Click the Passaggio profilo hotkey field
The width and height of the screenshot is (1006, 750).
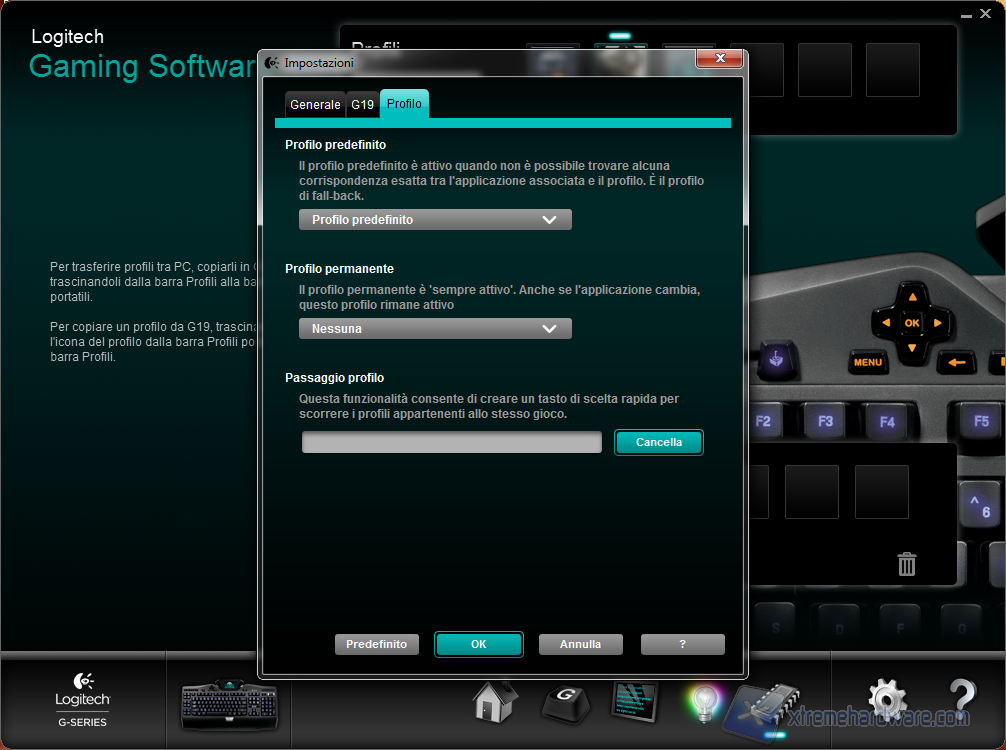tap(452, 442)
